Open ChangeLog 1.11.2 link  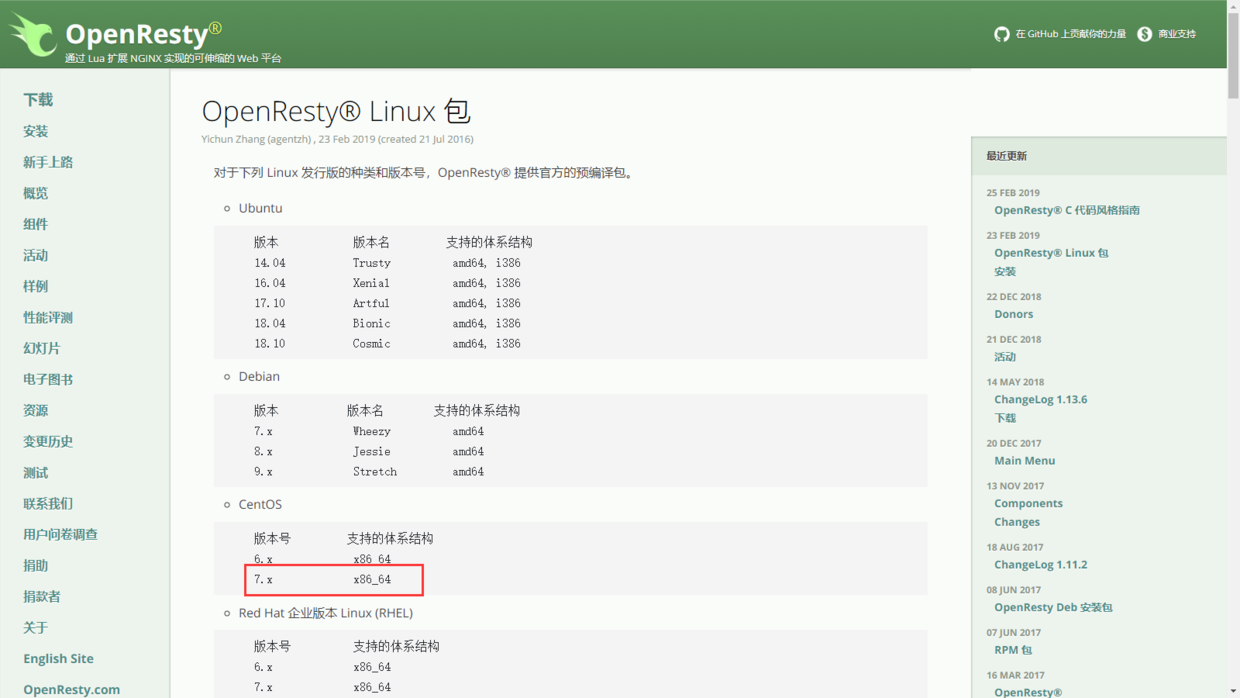(x=1040, y=564)
